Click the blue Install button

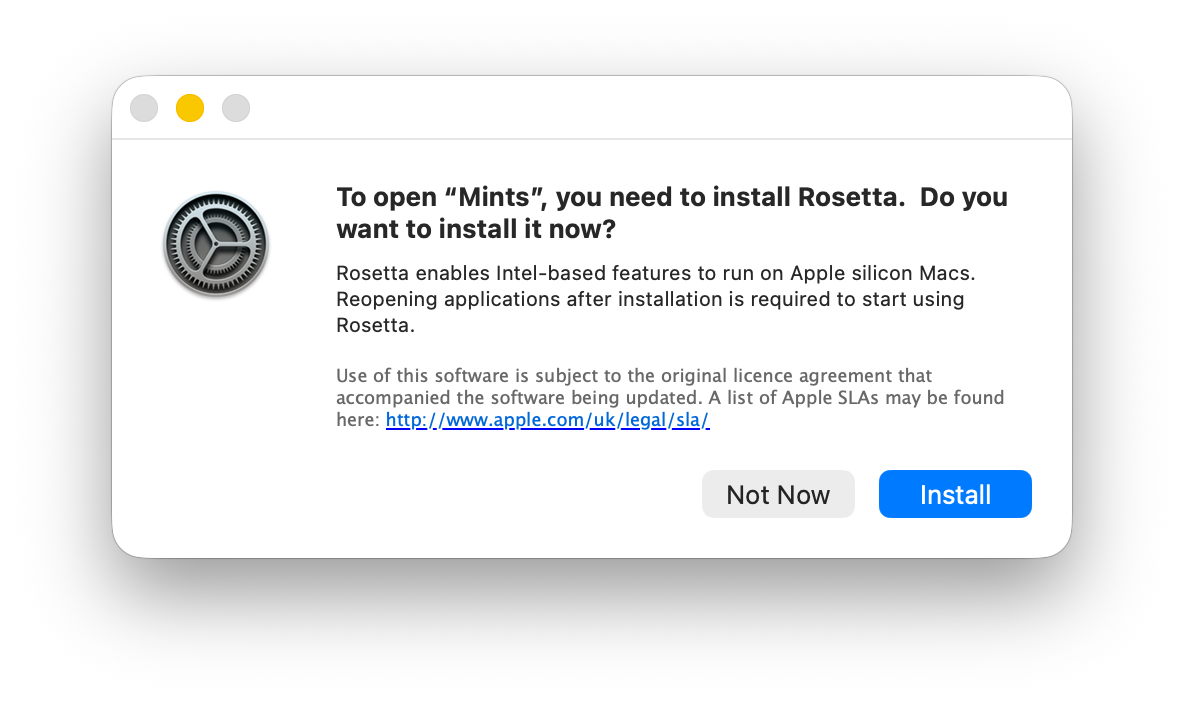955,495
